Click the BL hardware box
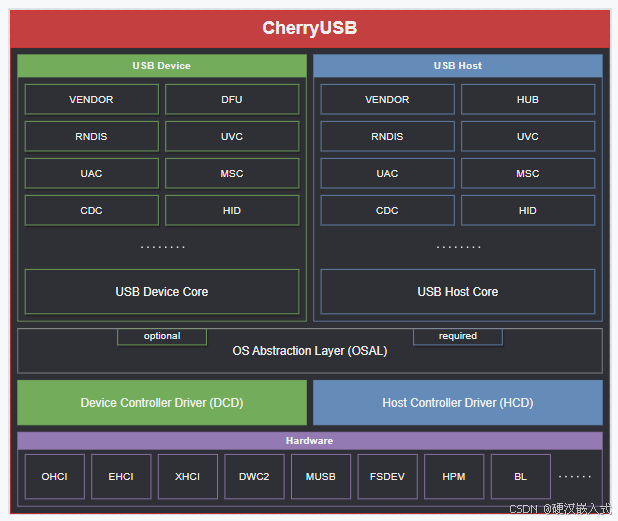Viewport: 618px width, 521px height. (x=521, y=476)
